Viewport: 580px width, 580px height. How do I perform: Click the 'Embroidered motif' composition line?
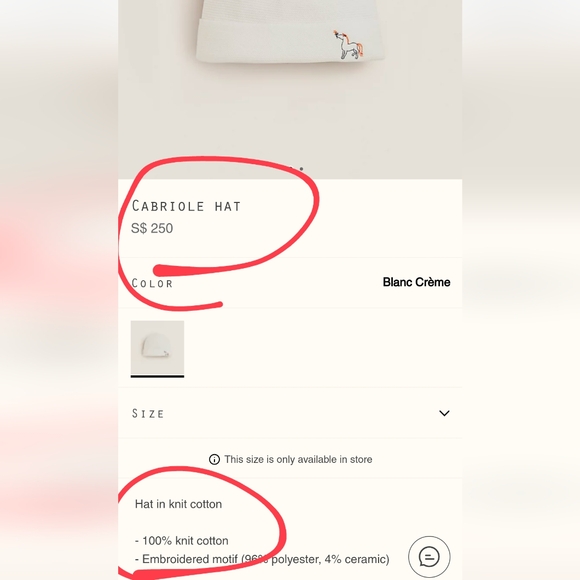pyautogui.click(x=262, y=559)
